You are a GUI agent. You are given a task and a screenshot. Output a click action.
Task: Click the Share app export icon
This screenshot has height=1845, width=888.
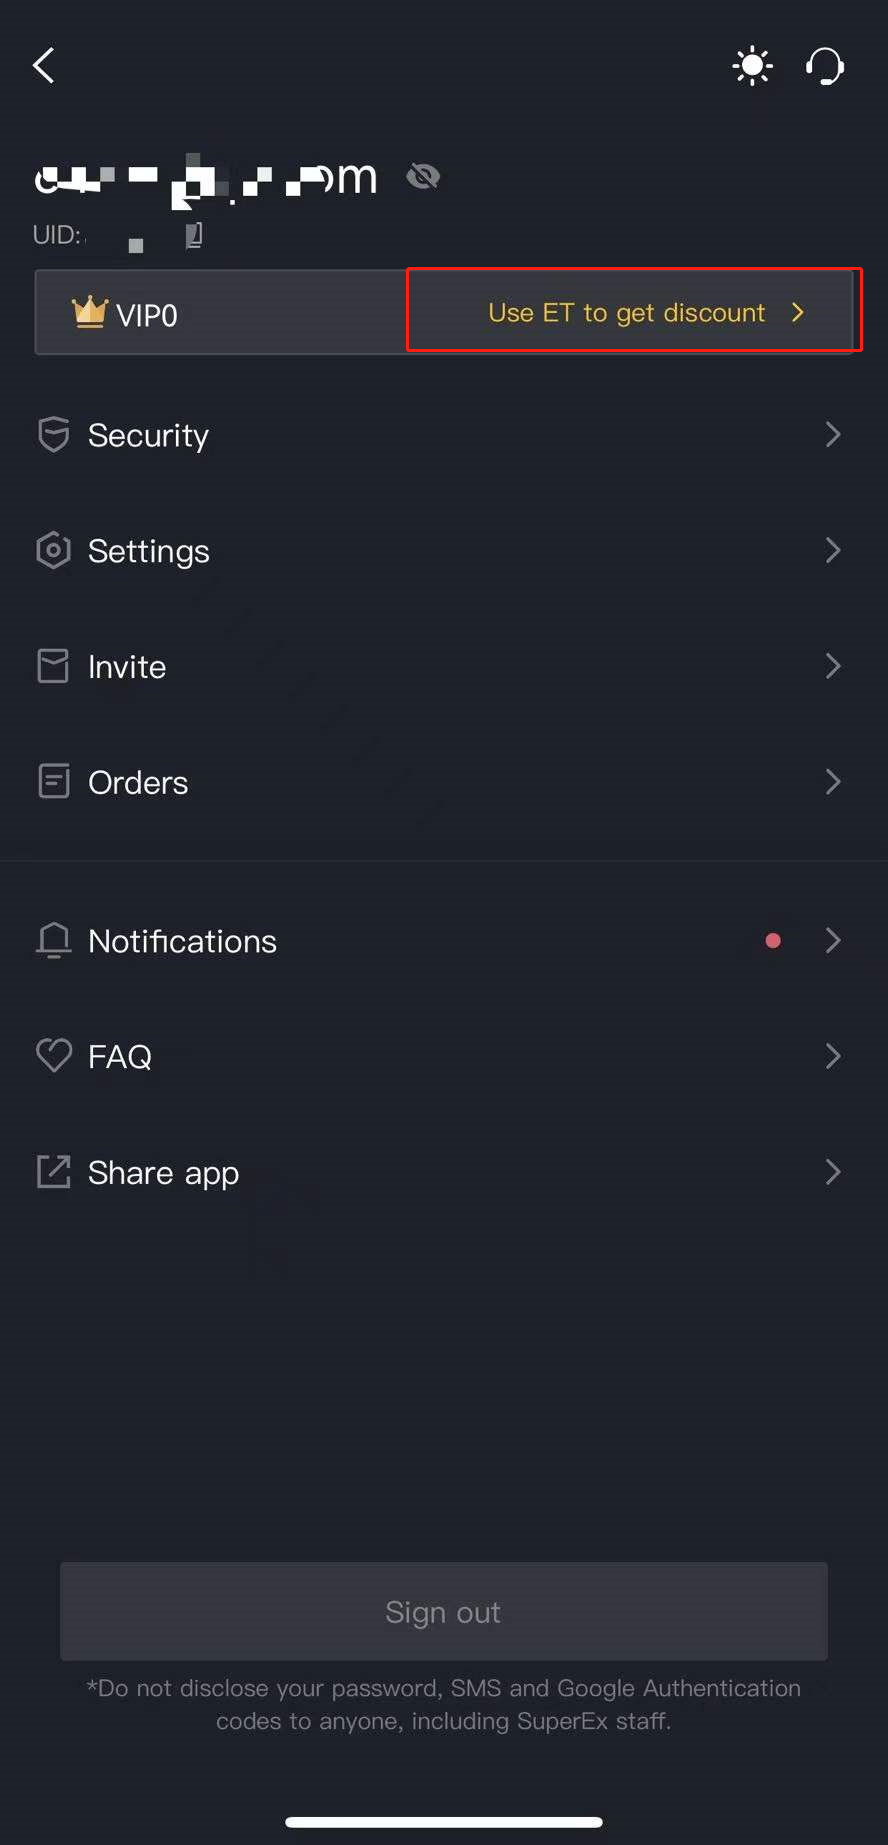coord(53,1172)
